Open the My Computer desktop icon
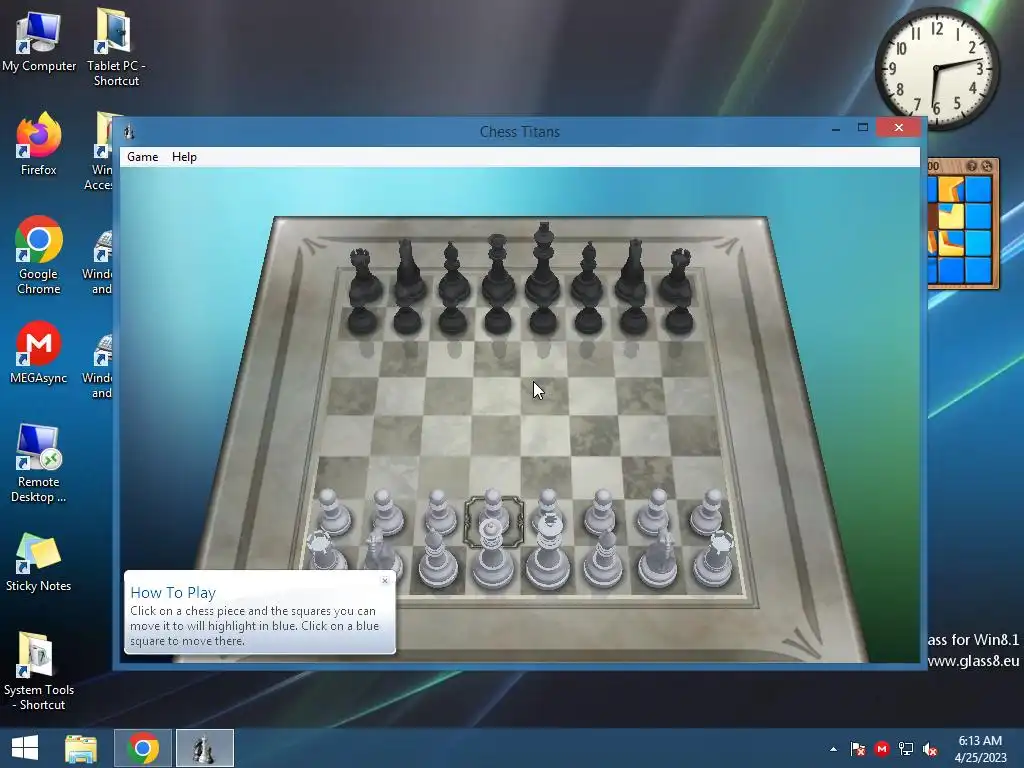Viewport: 1024px width, 768px height. coord(39,42)
